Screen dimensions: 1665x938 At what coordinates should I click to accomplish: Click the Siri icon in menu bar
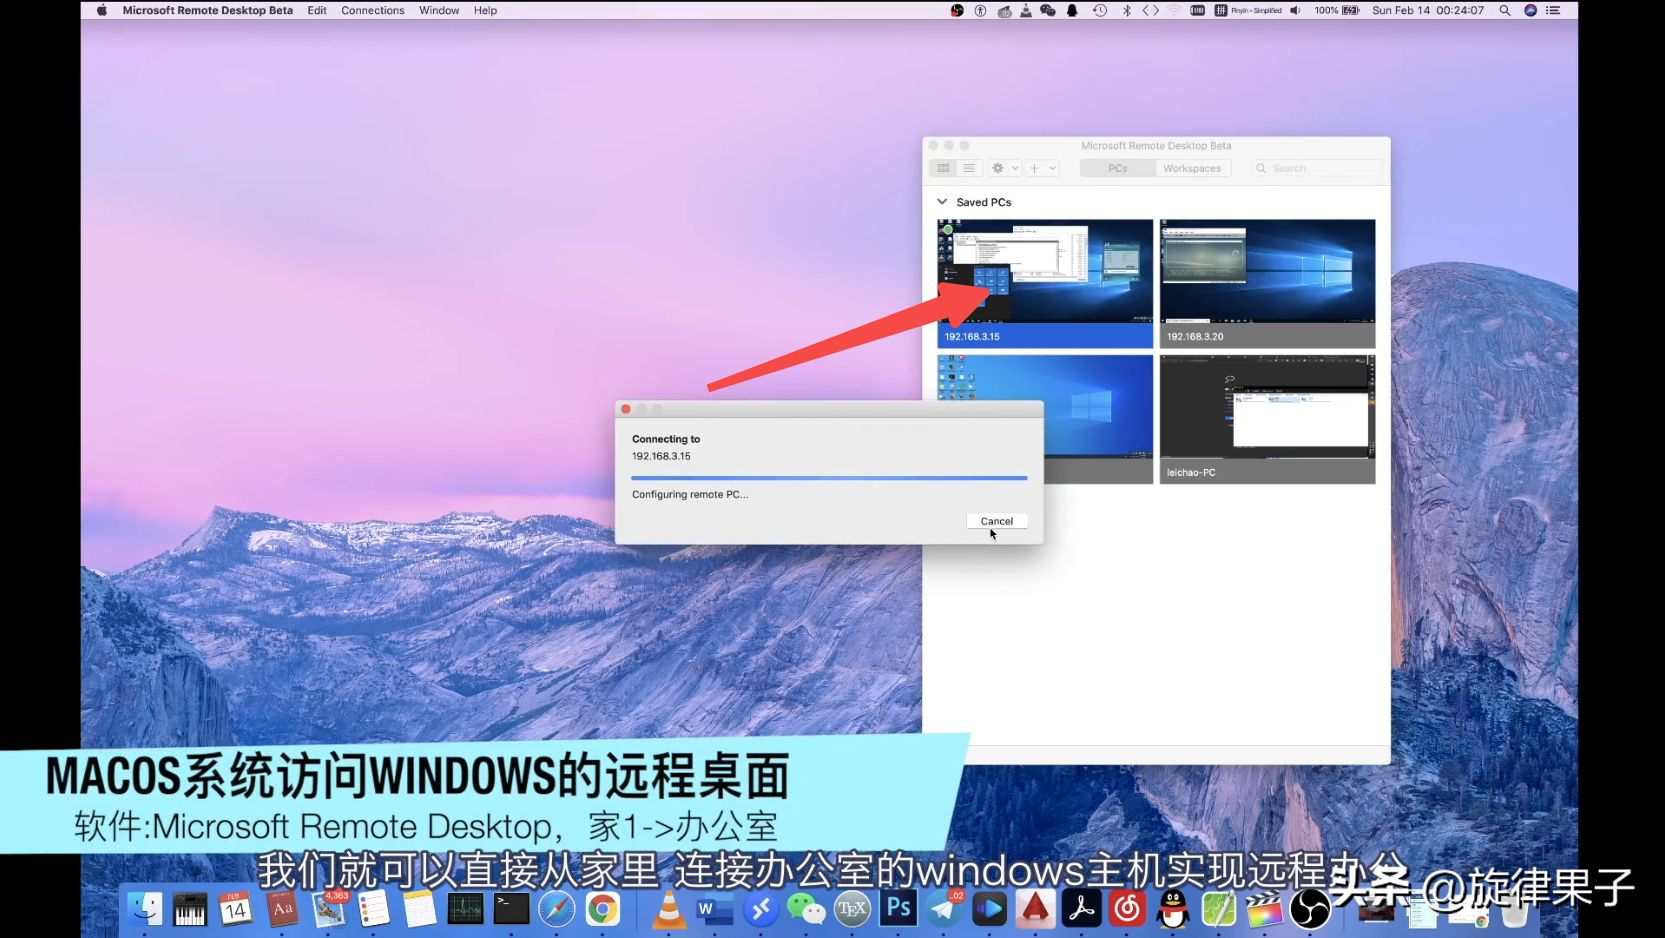pyautogui.click(x=1530, y=10)
